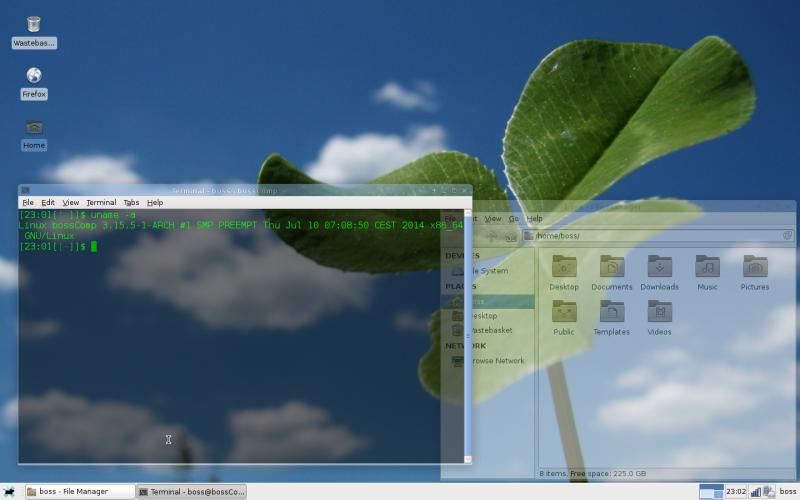This screenshot has height=500, width=800.
Task: Open the Tabs menu in the terminal
Action: click(131, 202)
